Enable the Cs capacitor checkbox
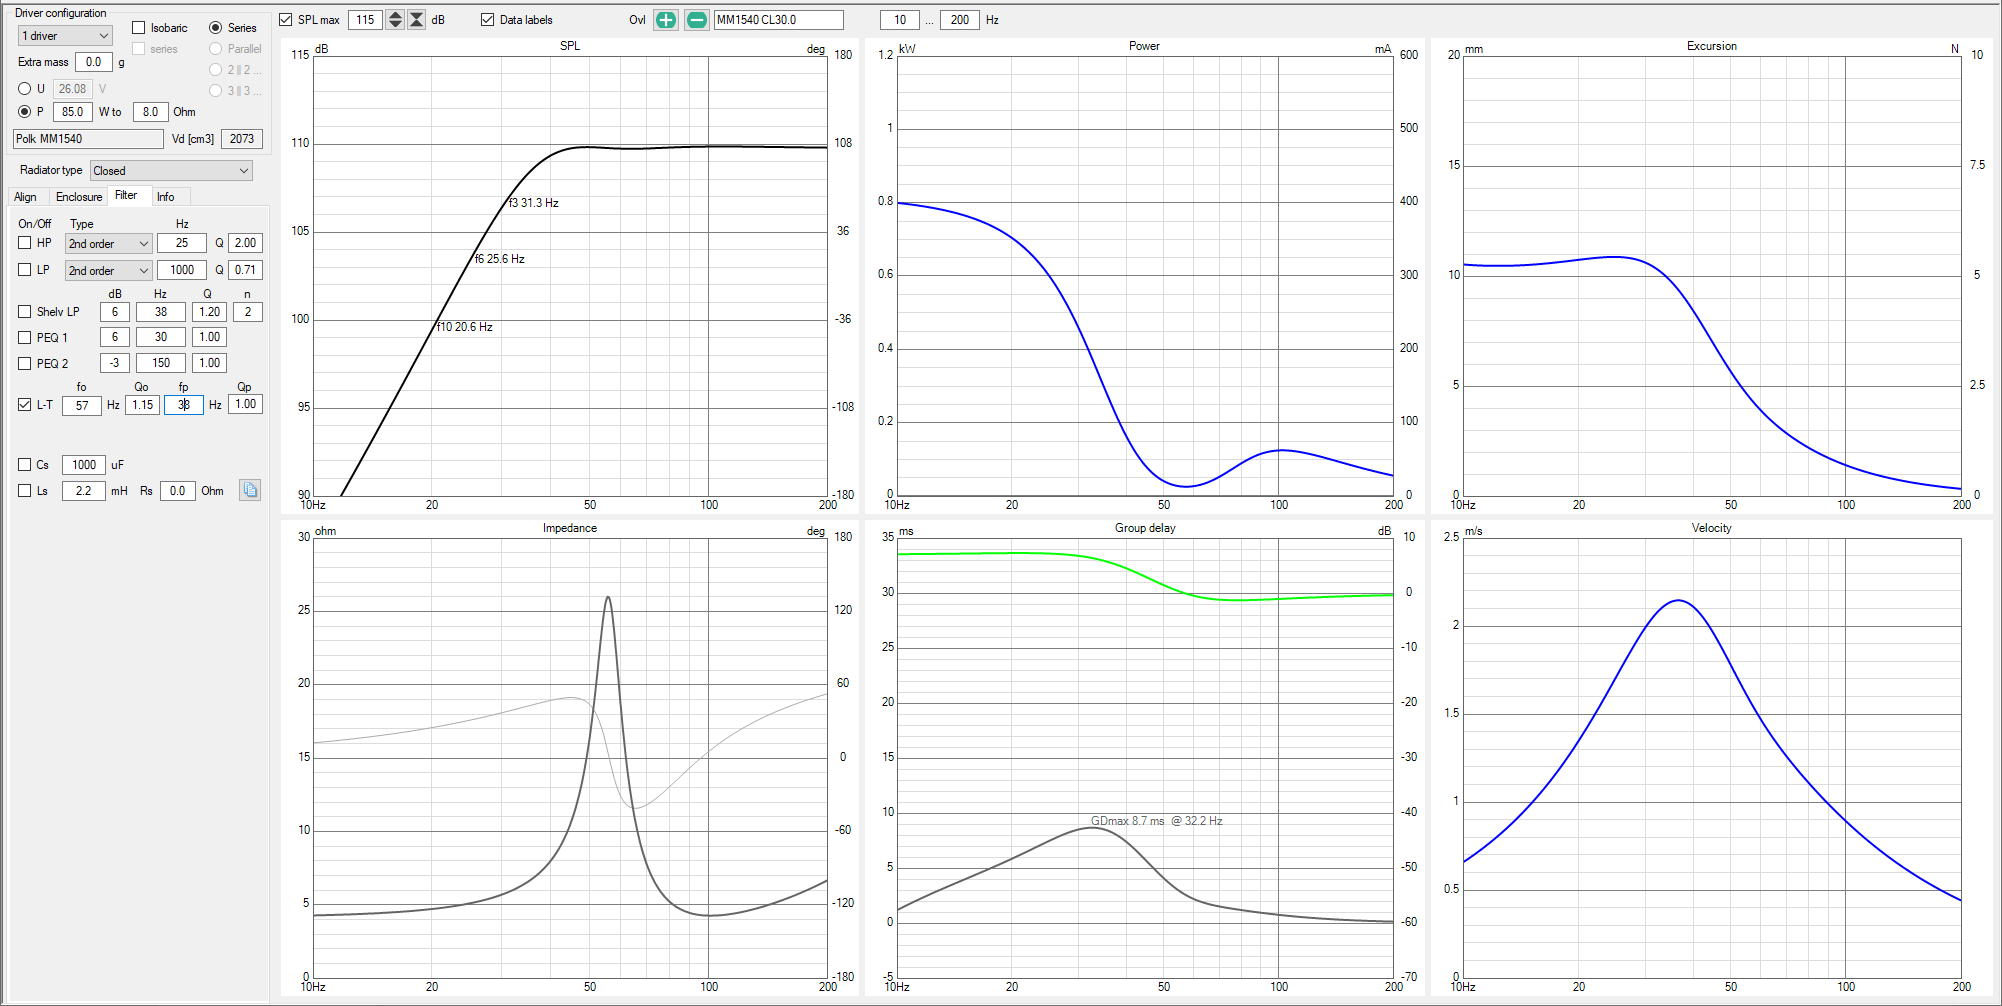The image size is (2002, 1006). pyautogui.click(x=25, y=465)
